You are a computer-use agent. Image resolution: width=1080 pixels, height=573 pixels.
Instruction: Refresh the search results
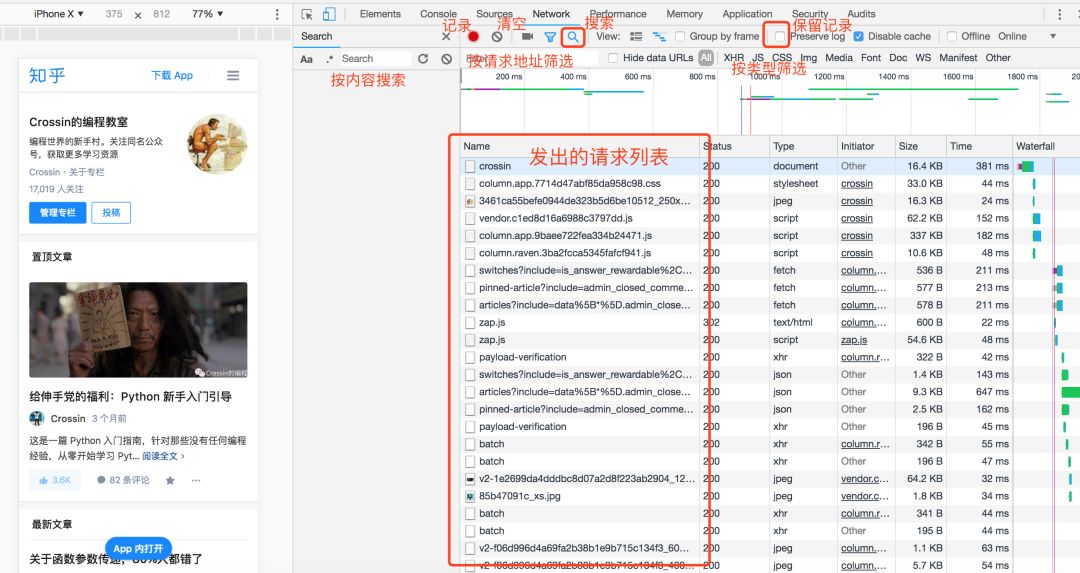click(x=423, y=59)
